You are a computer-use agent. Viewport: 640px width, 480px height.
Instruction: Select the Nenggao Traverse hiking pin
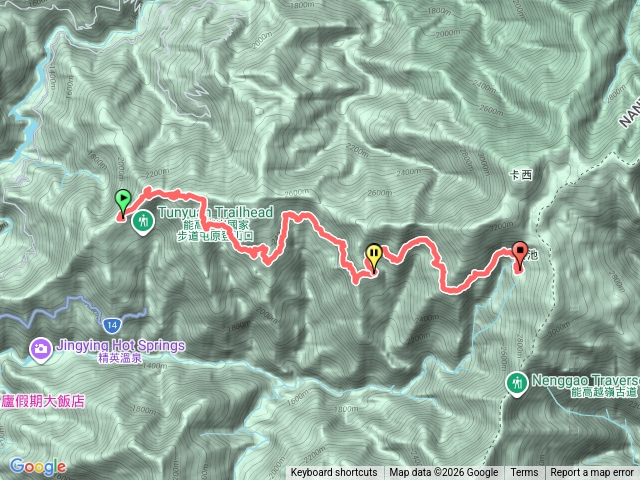point(517,384)
